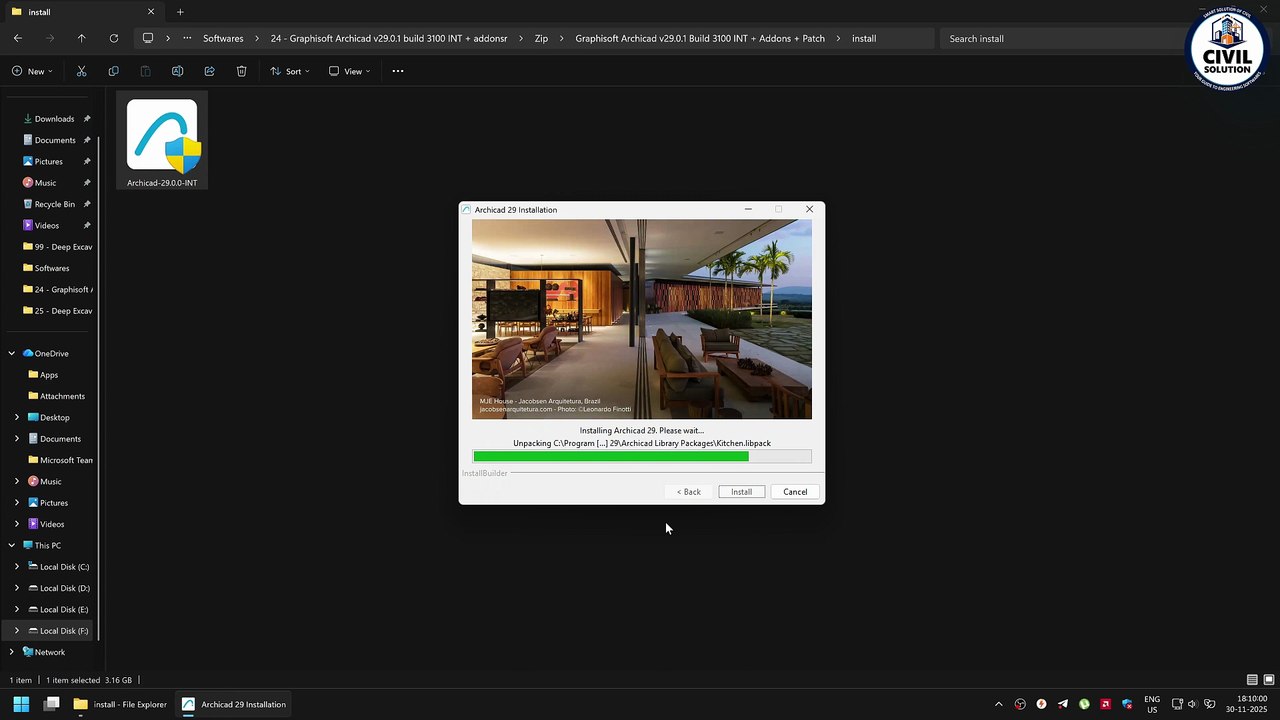The width and height of the screenshot is (1280, 720).
Task: Open the New dropdown menu
Action: tap(32, 71)
